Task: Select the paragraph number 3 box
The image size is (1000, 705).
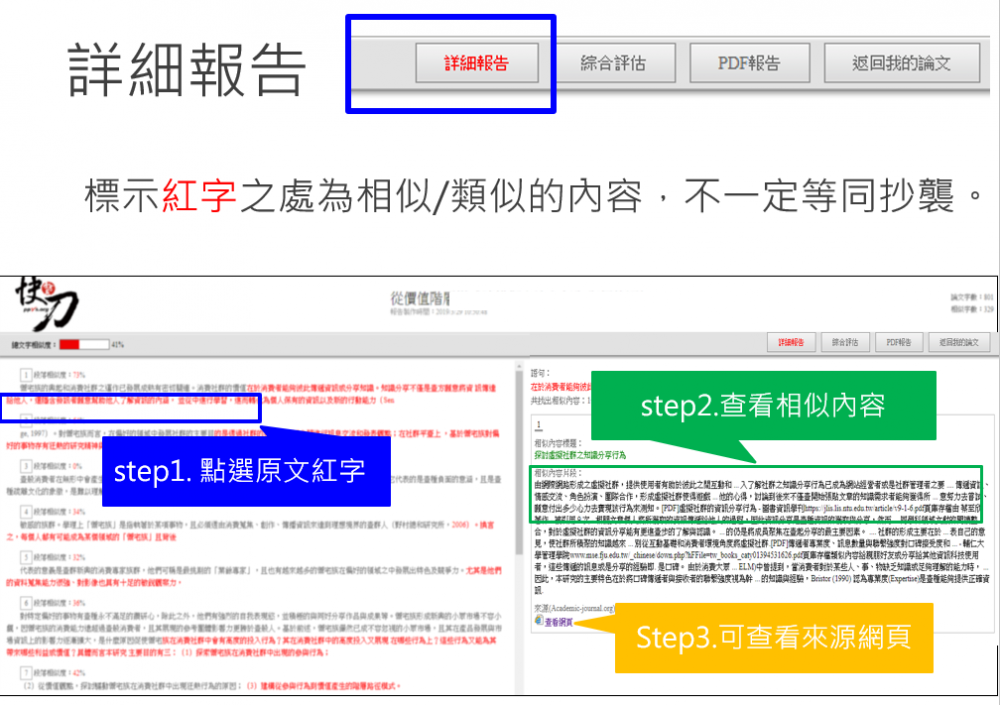Action: coord(26,466)
